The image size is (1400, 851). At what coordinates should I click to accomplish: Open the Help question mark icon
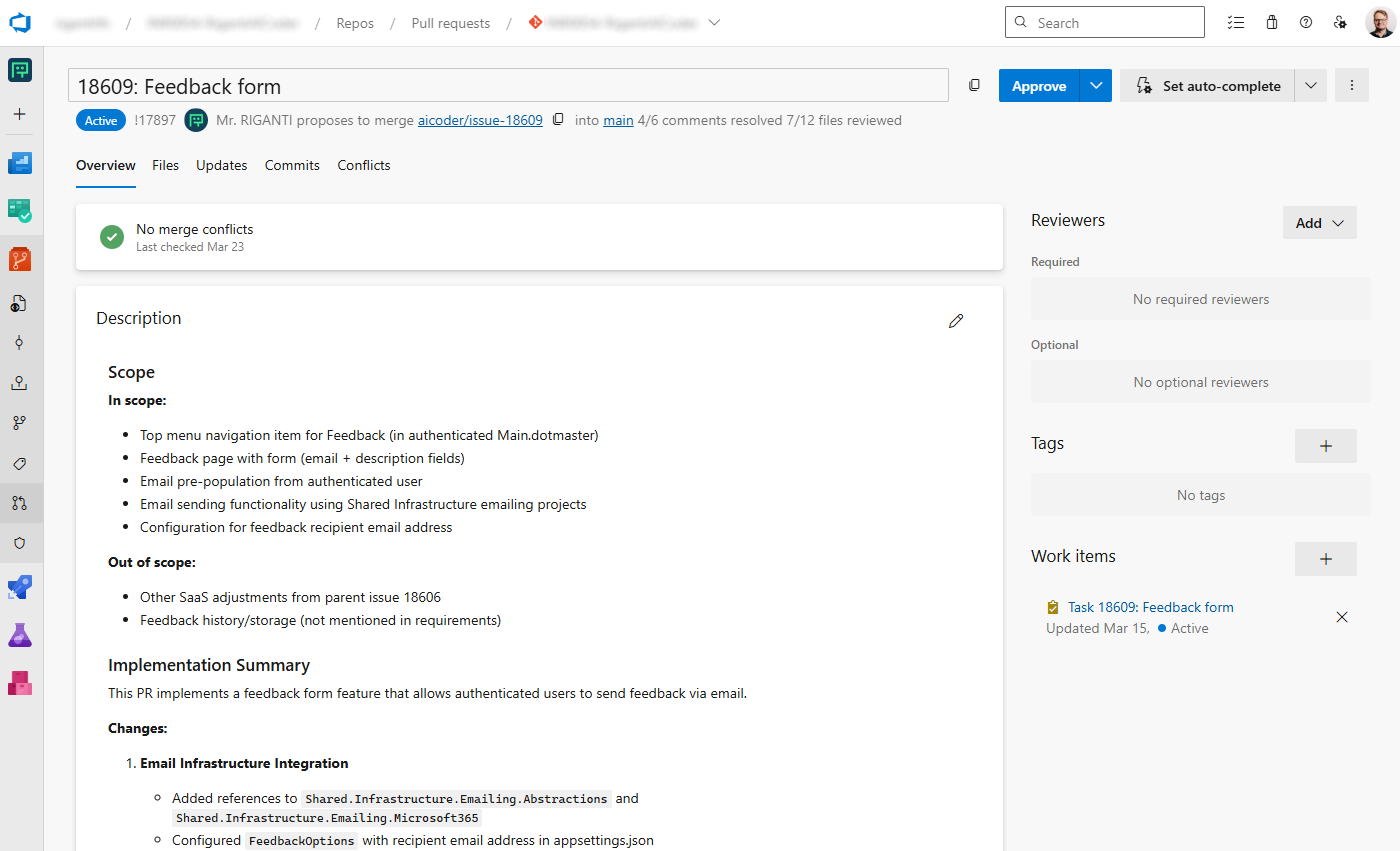point(1306,21)
